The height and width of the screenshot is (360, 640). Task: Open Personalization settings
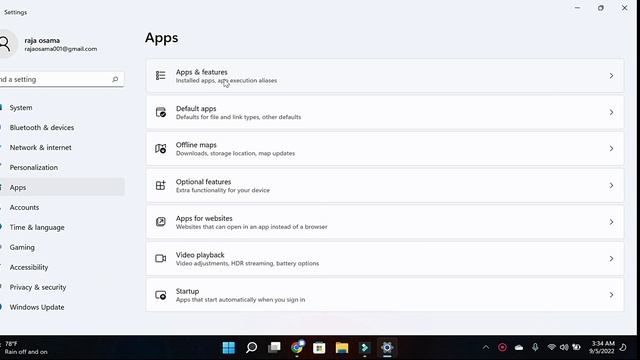tap(62, 167)
